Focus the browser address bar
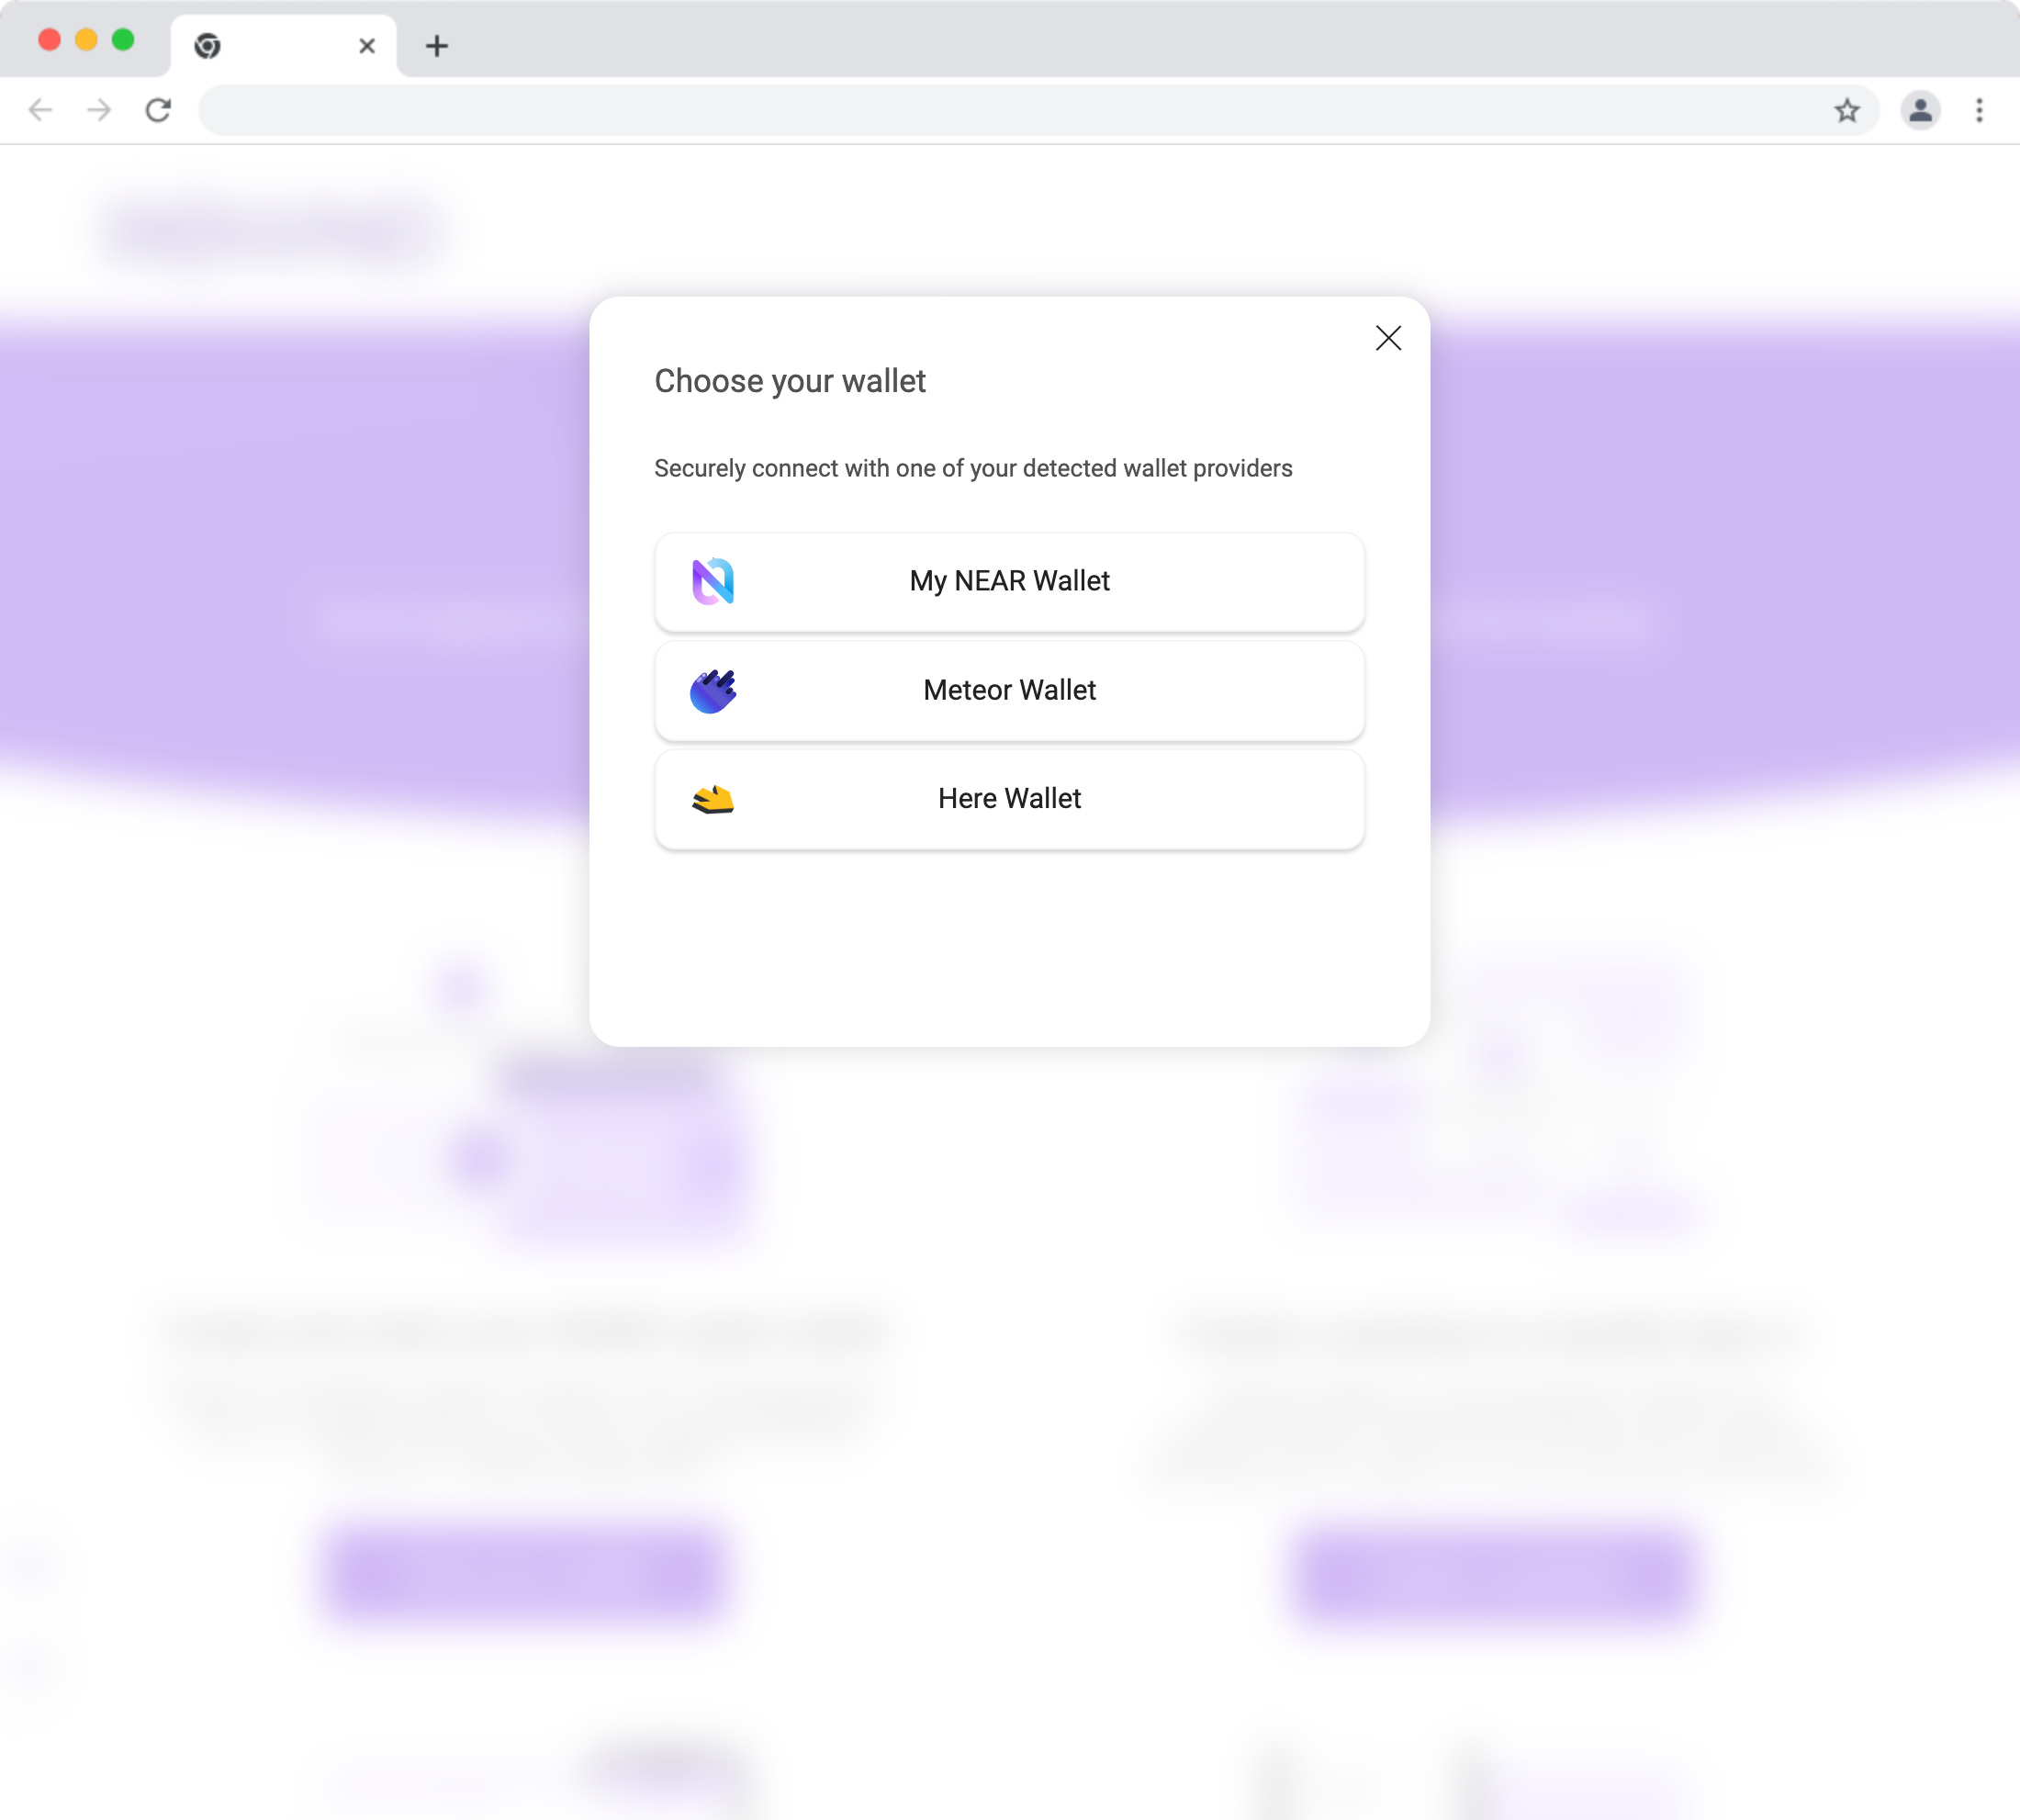 pyautogui.click(x=1000, y=110)
